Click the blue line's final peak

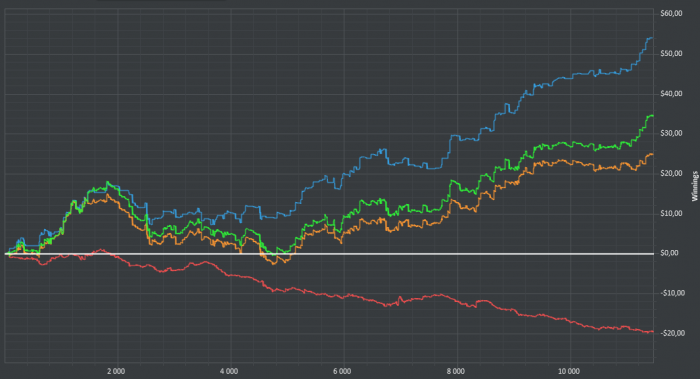click(650, 38)
